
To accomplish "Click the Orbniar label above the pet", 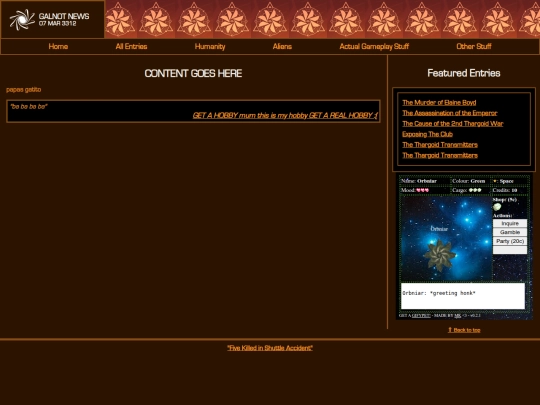I will [x=439, y=229].
